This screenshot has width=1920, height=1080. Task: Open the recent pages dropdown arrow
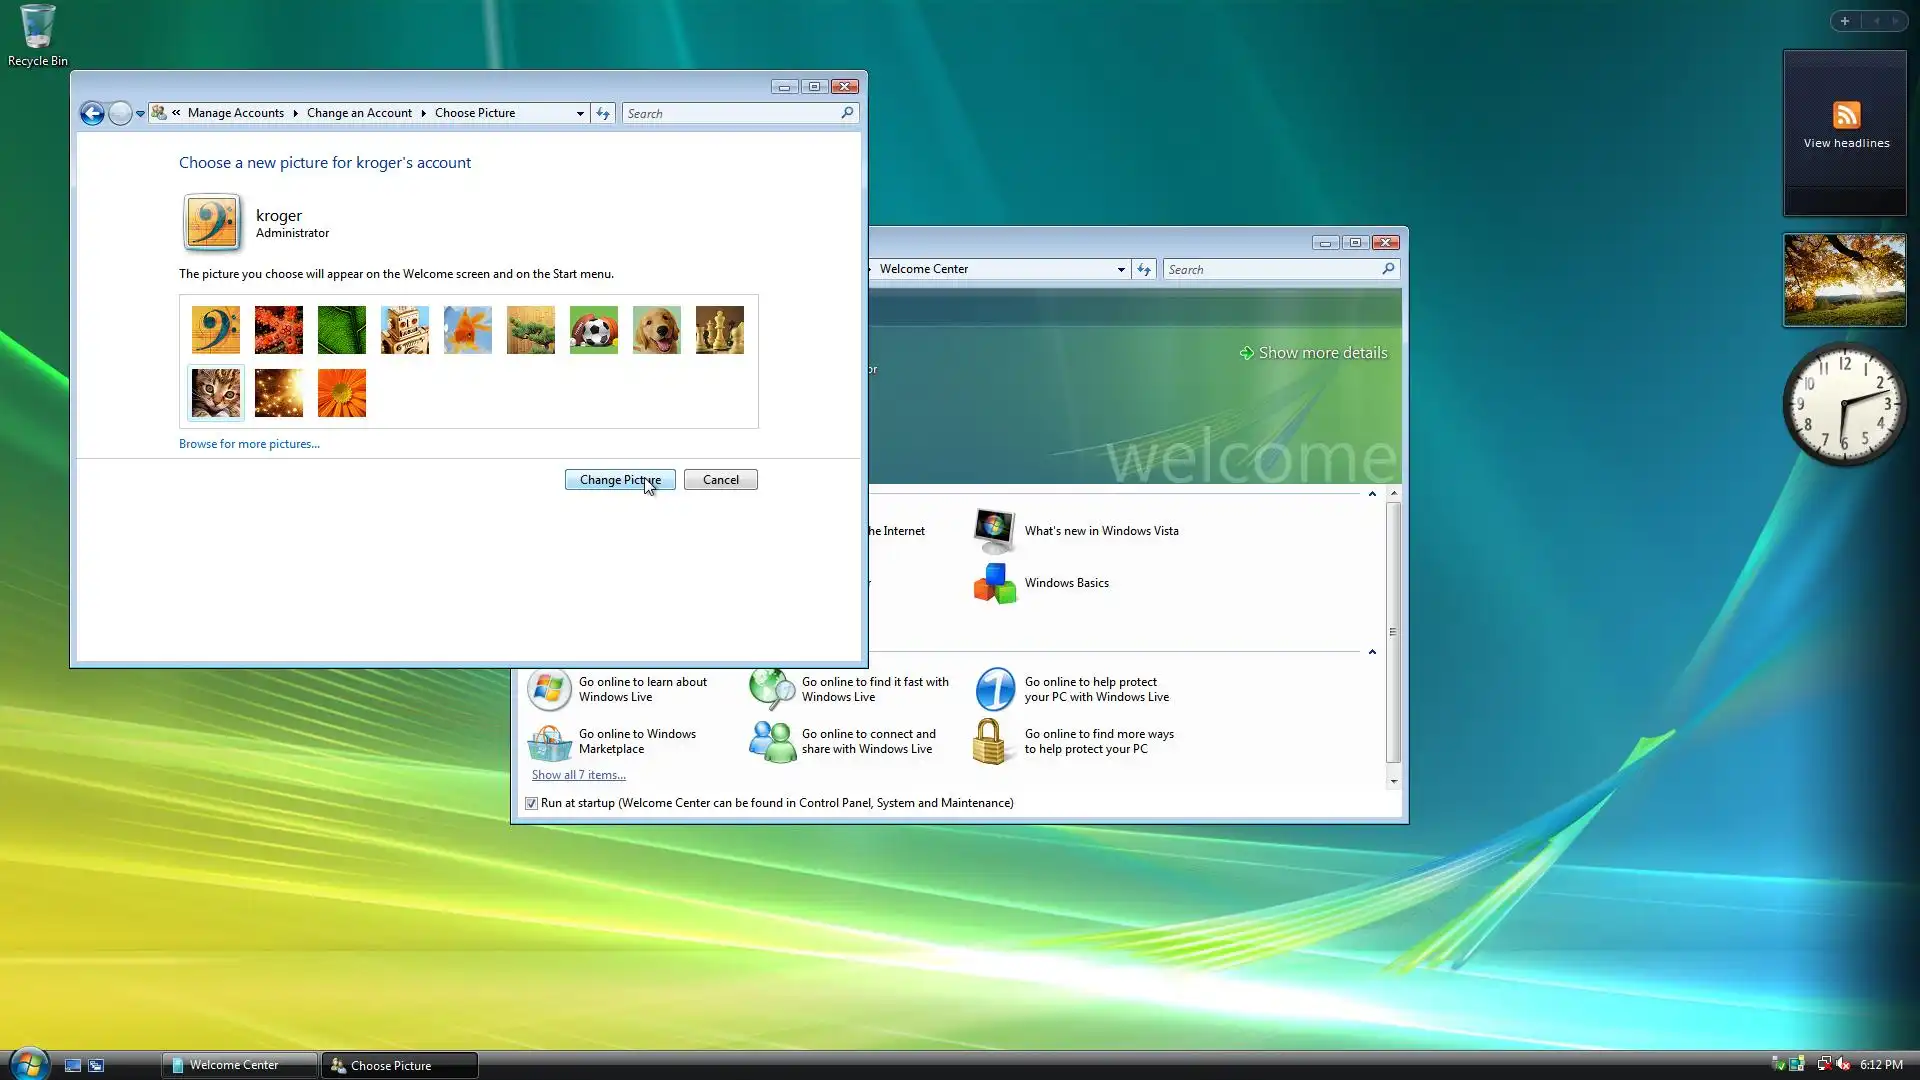point(140,113)
